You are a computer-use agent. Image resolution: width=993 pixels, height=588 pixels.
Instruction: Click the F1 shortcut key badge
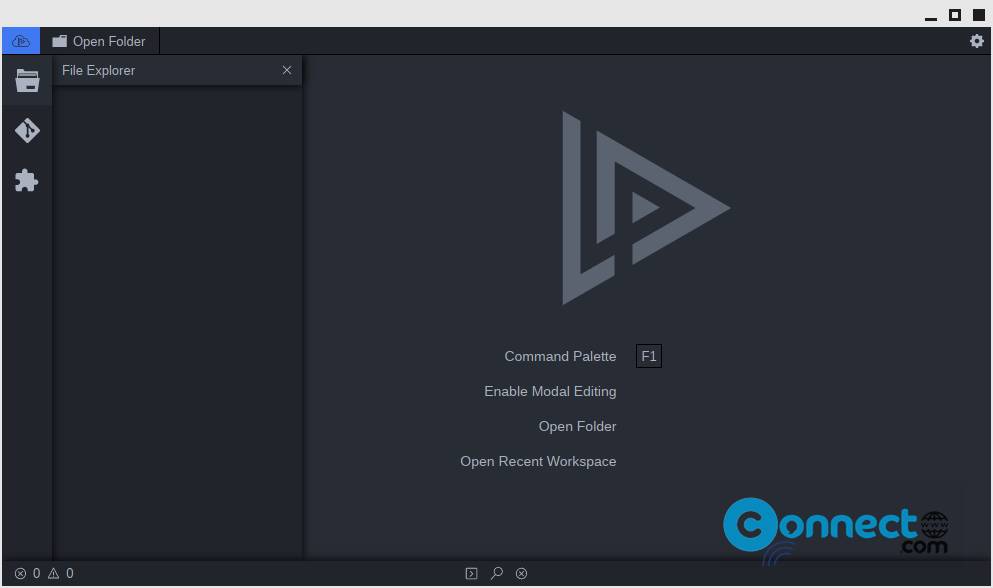click(648, 356)
